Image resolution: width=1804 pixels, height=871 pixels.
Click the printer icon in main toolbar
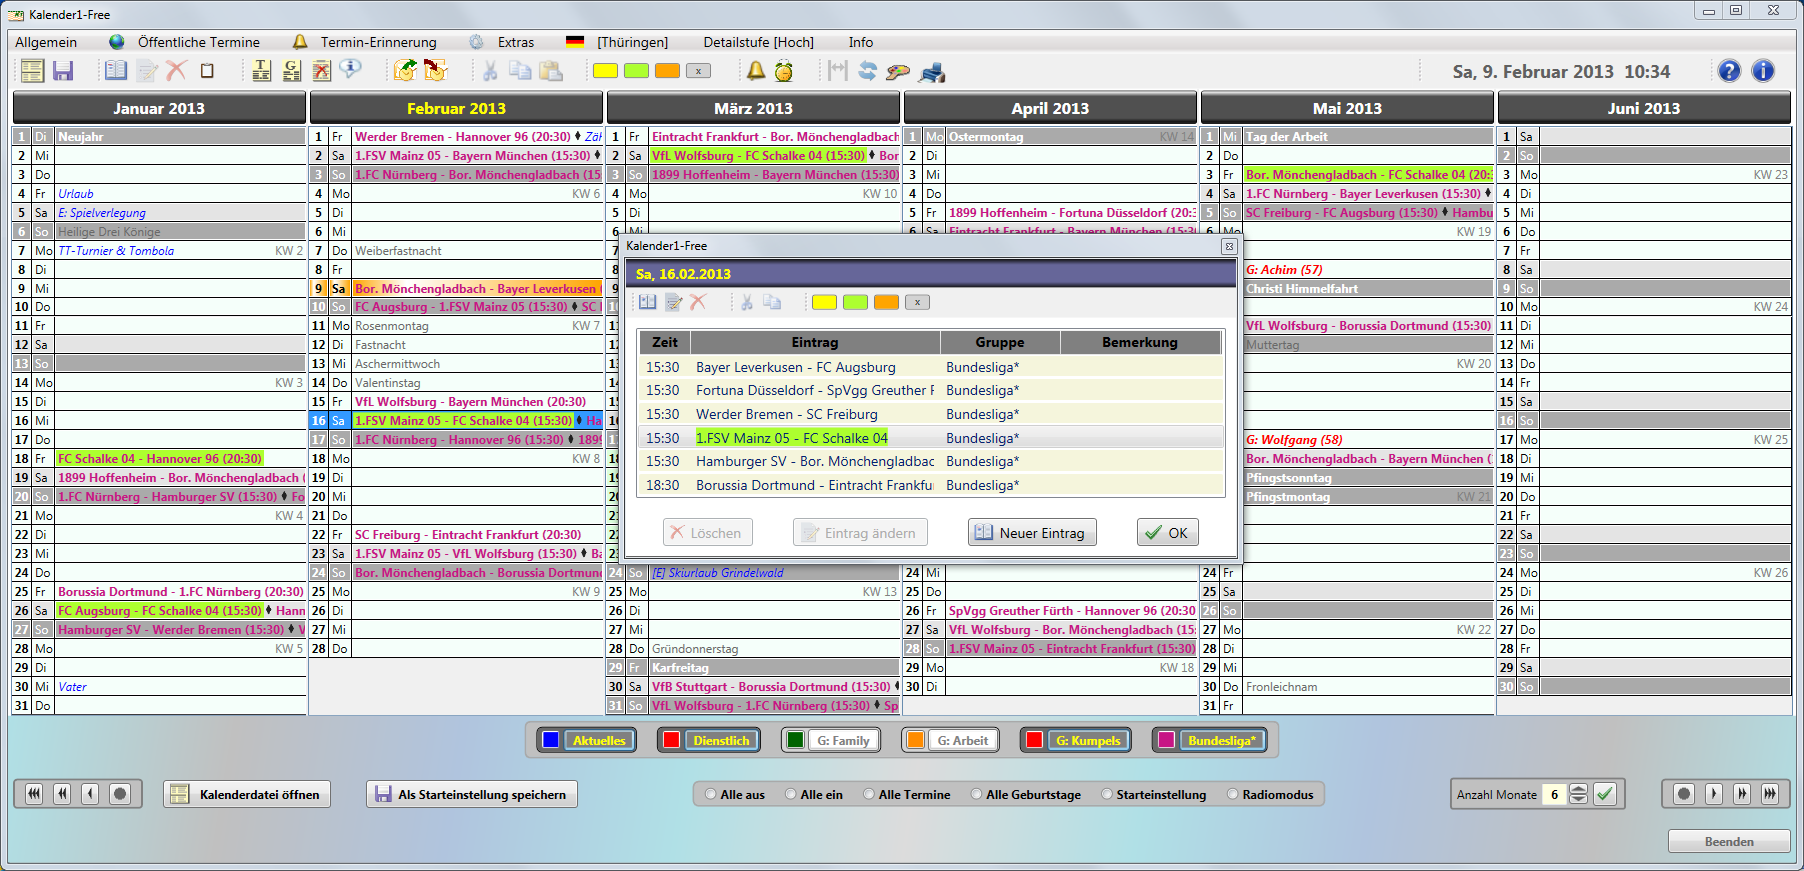pos(932,72)
